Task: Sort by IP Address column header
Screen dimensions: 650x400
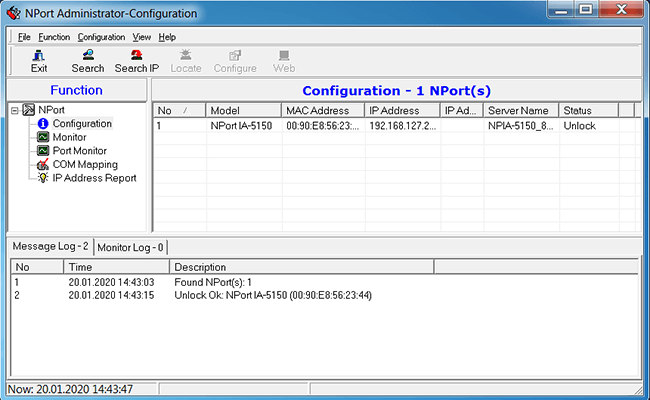Action: (x=403, y=111)
